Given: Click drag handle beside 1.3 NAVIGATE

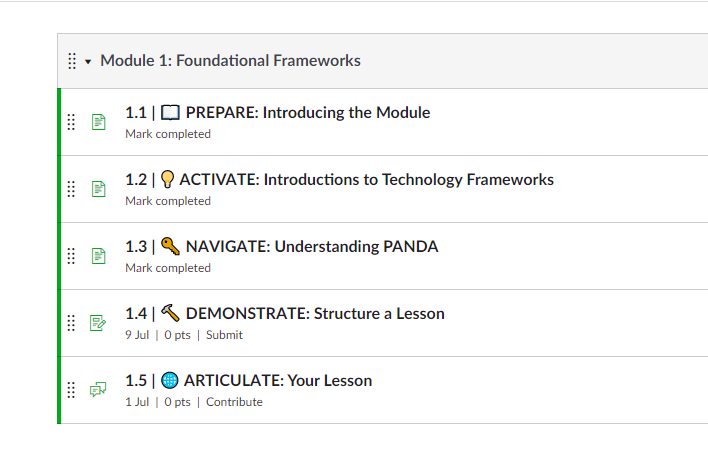Looking at the screenshot, I should coord(71,256).
